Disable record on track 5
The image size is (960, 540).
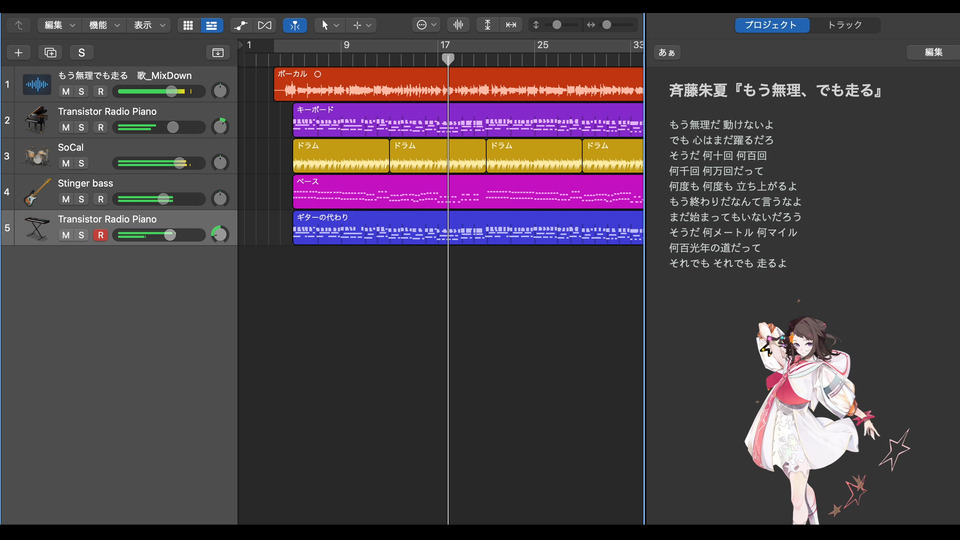(x=100, y=235)
